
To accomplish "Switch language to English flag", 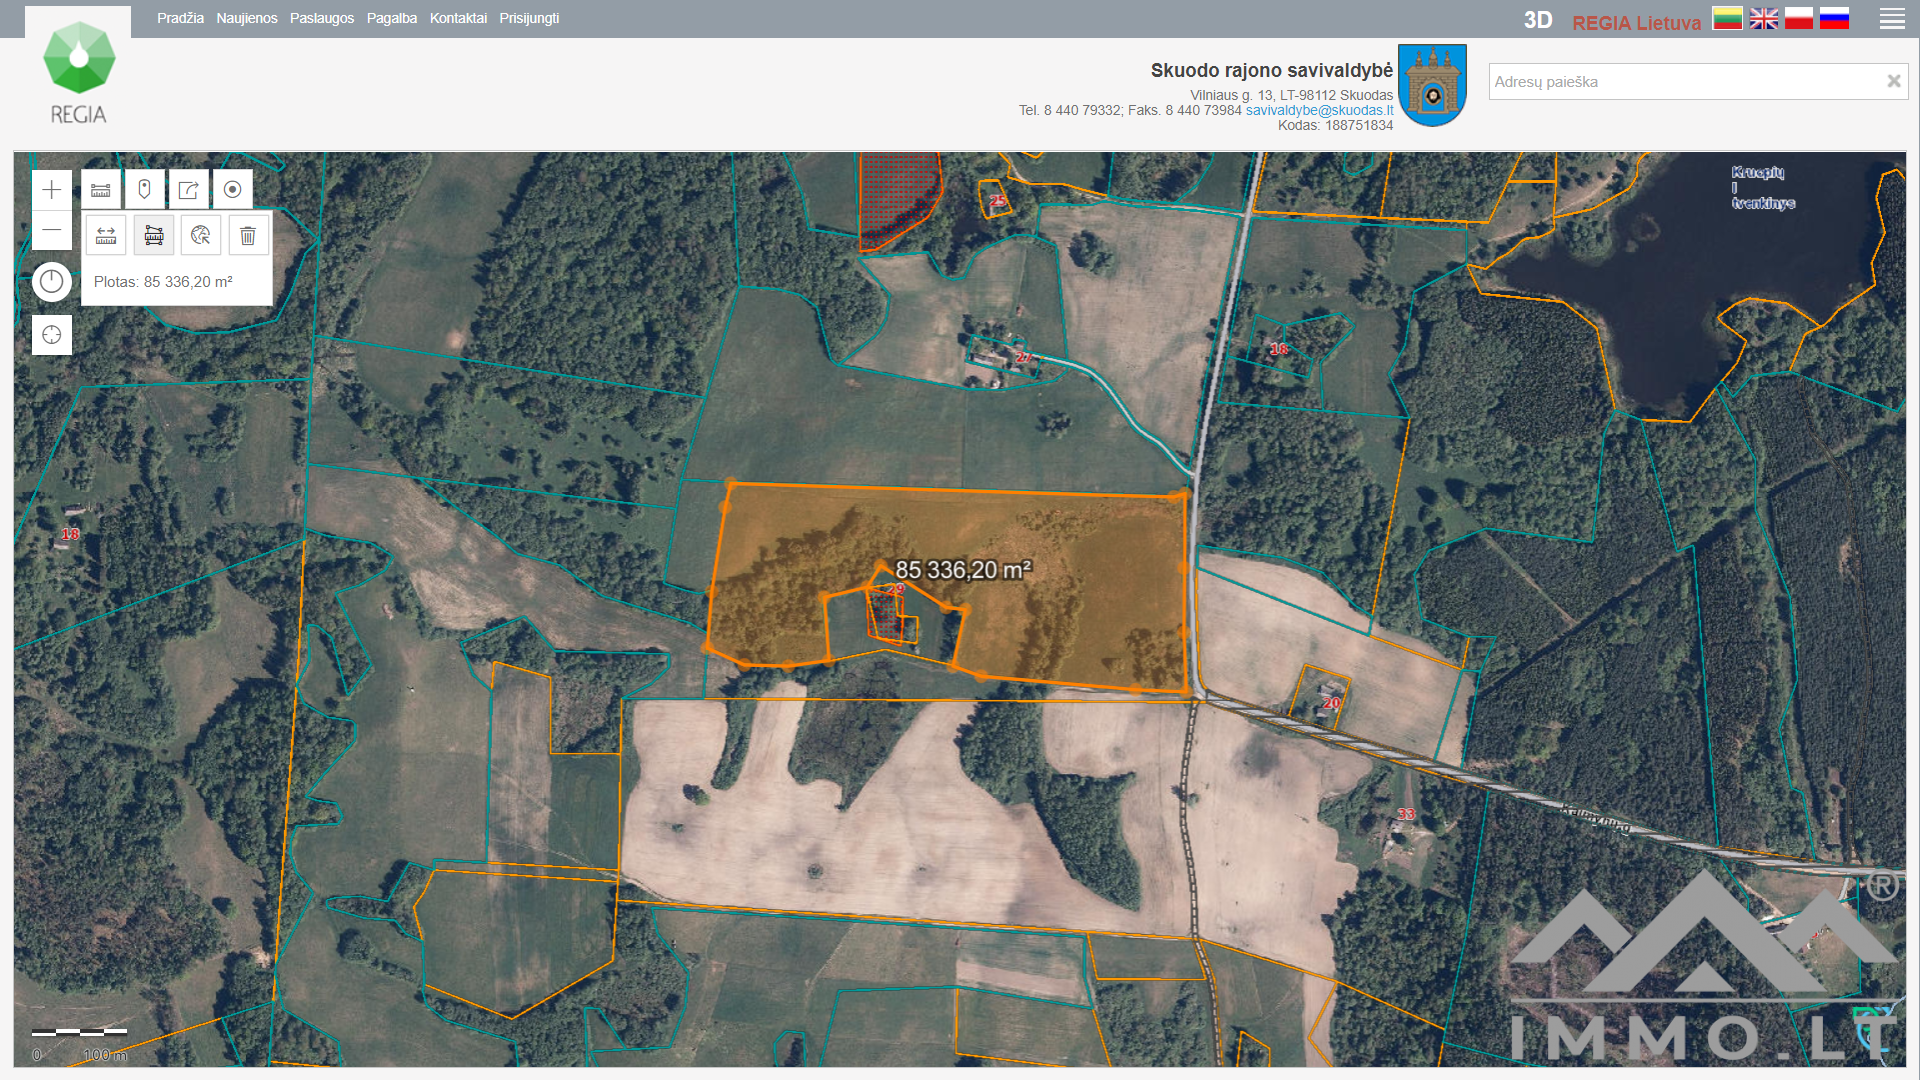I will pyautogui.click(x=1764, y=18).
